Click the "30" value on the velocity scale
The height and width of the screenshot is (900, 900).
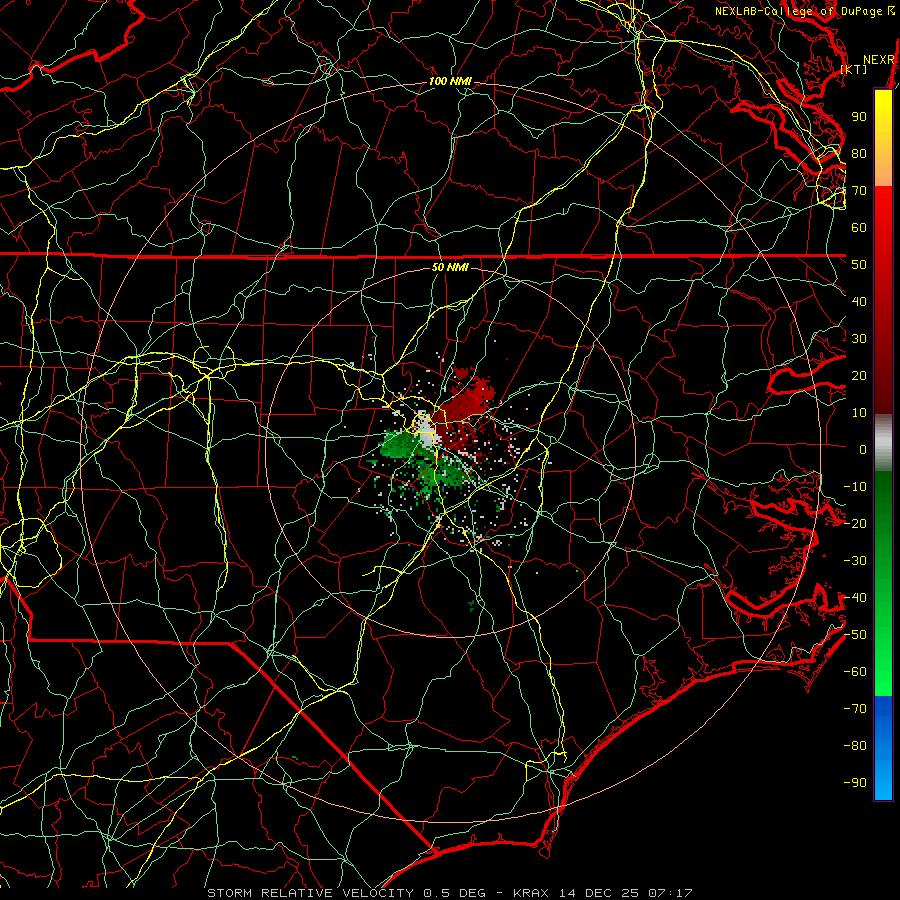[x=859, y=339]
